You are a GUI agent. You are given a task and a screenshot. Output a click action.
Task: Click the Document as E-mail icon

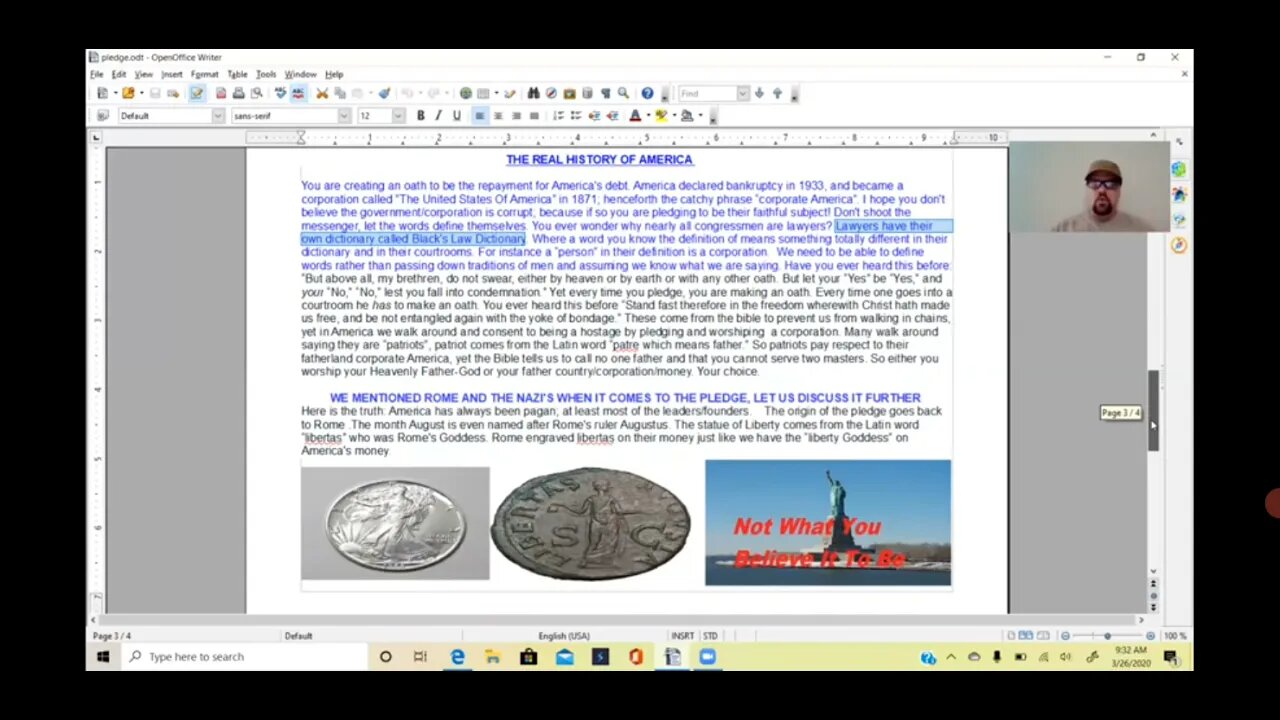(173, 94)
